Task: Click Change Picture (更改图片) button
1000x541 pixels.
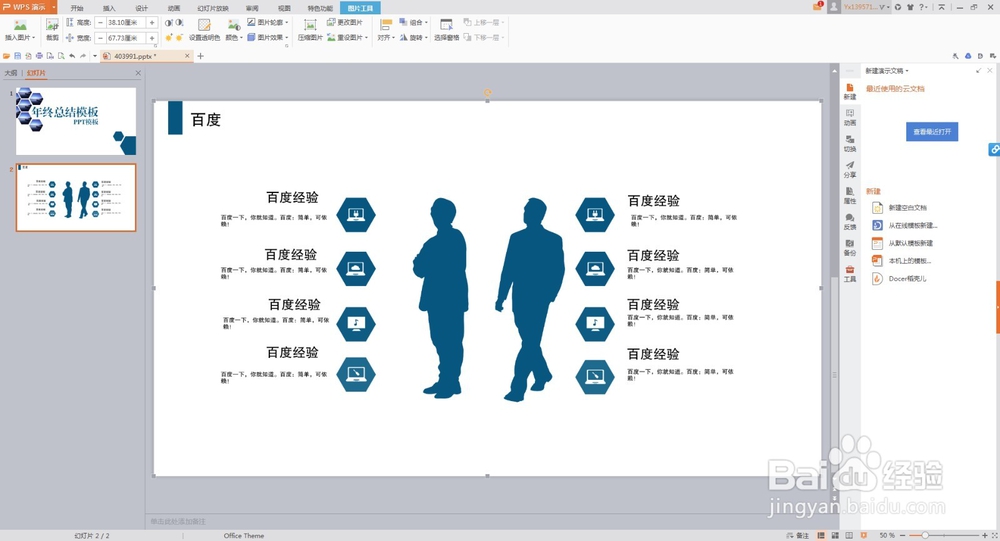Action: [344, 22]
